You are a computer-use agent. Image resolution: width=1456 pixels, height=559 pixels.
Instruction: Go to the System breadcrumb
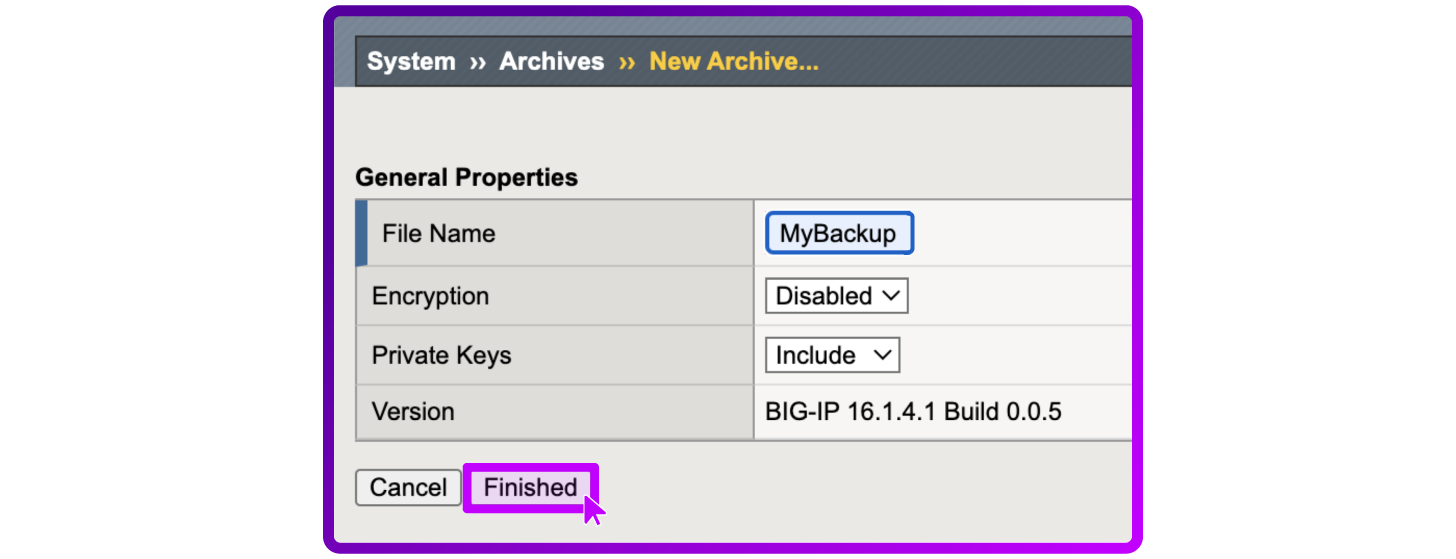point(411,61)
